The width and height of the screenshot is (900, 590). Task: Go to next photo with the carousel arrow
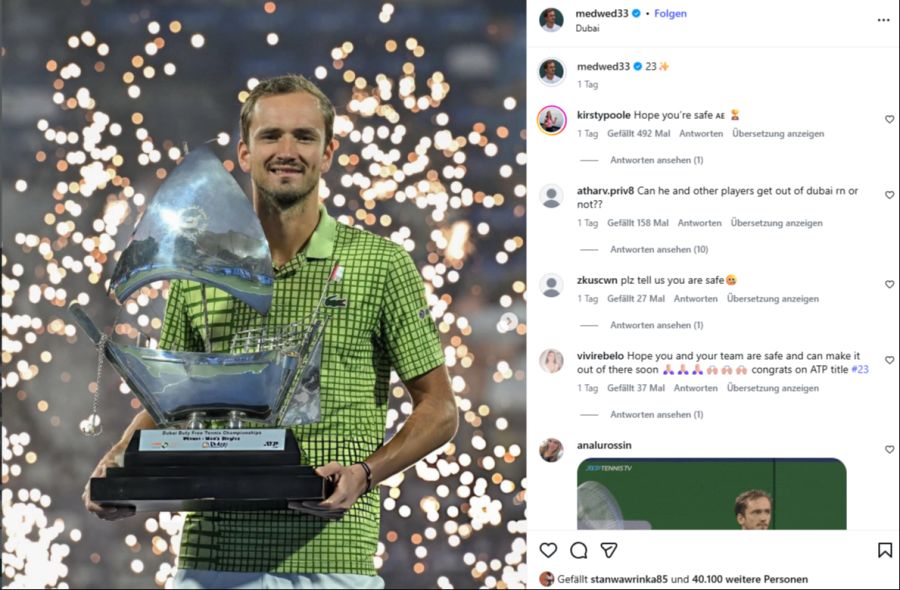pos(509,321)
